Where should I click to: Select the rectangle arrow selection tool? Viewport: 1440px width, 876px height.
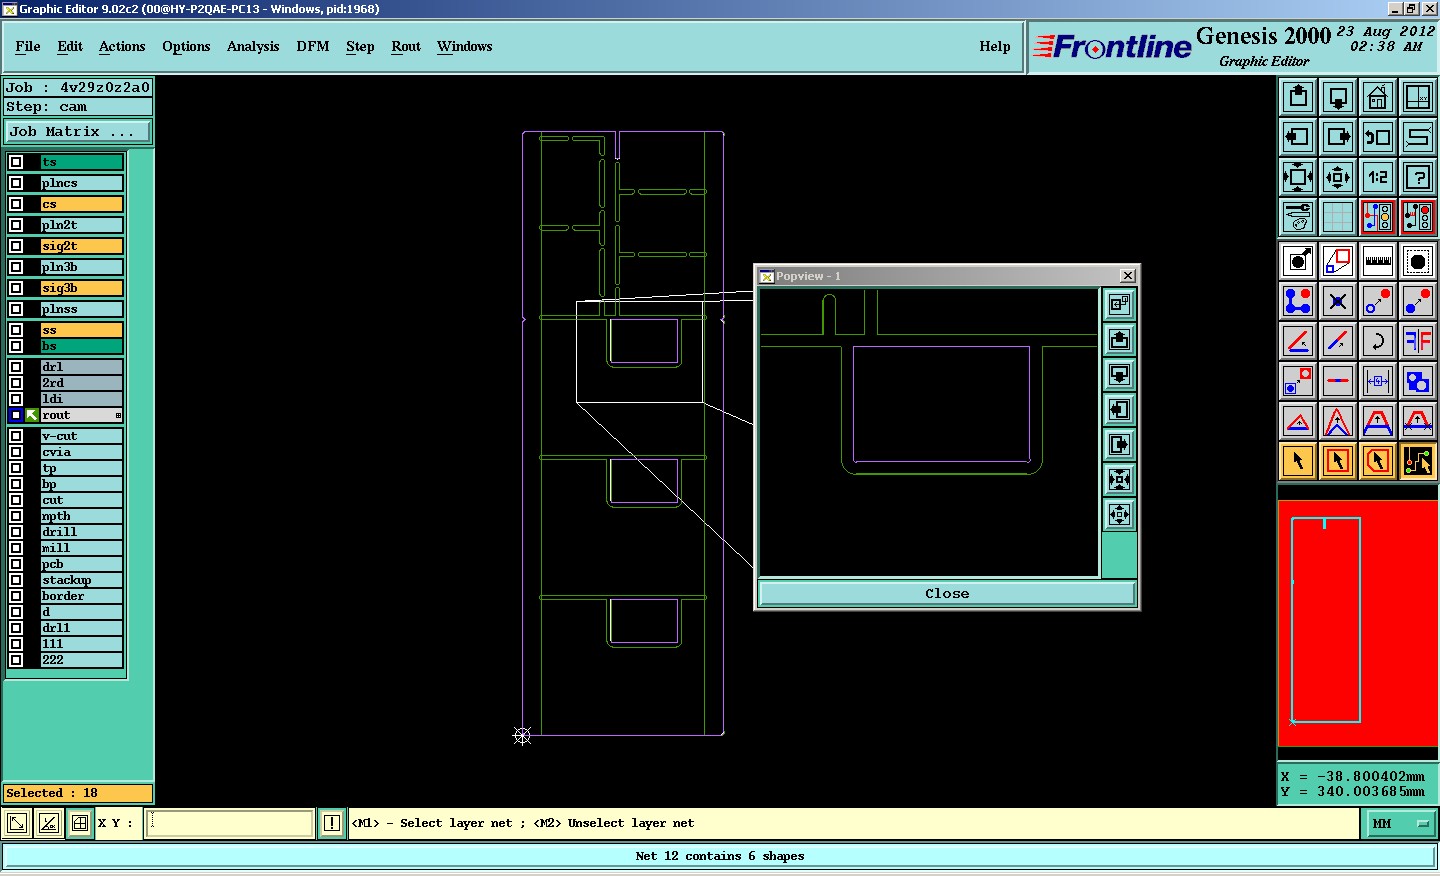(x=1338, y=461)
